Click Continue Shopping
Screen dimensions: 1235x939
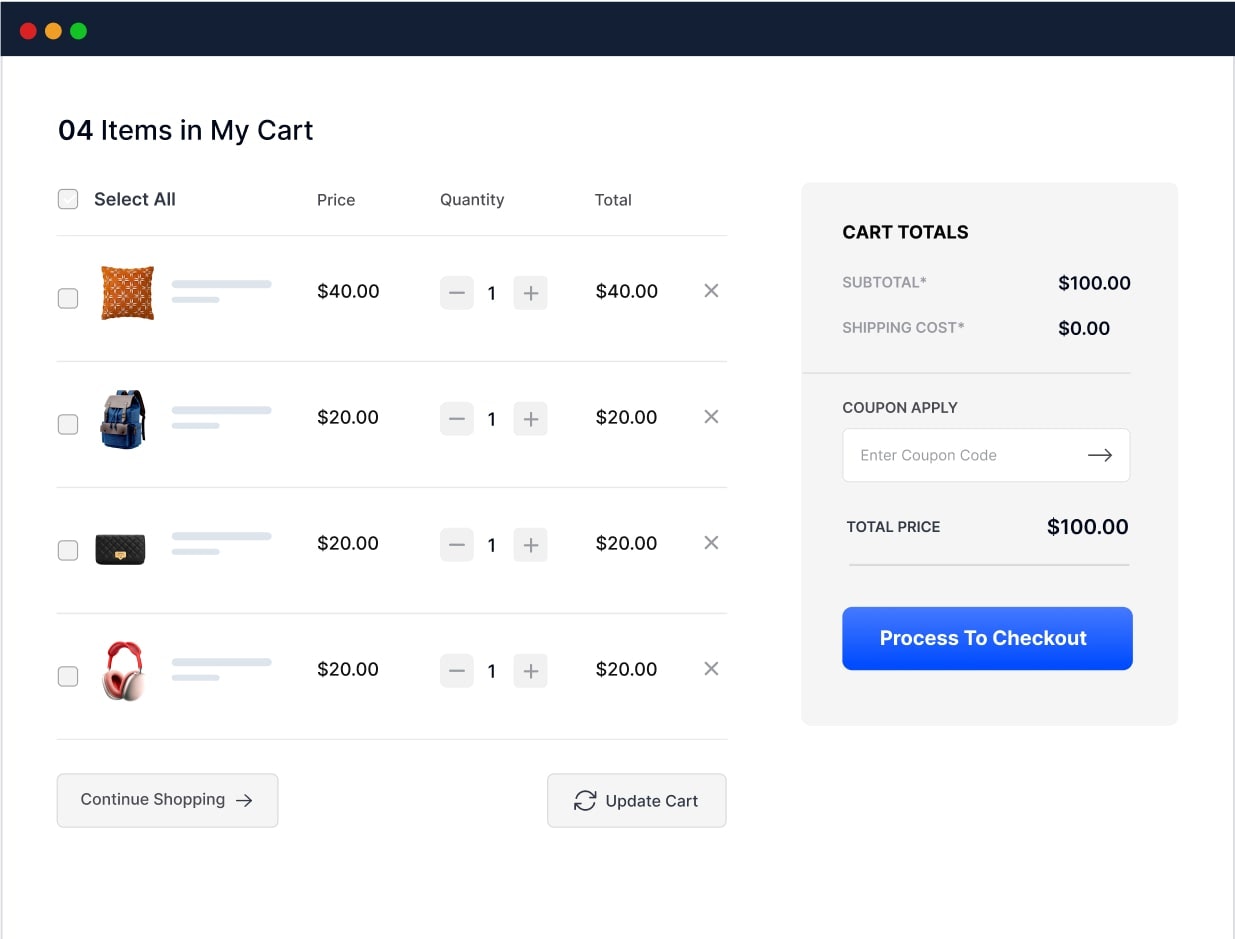click(167, 800)
